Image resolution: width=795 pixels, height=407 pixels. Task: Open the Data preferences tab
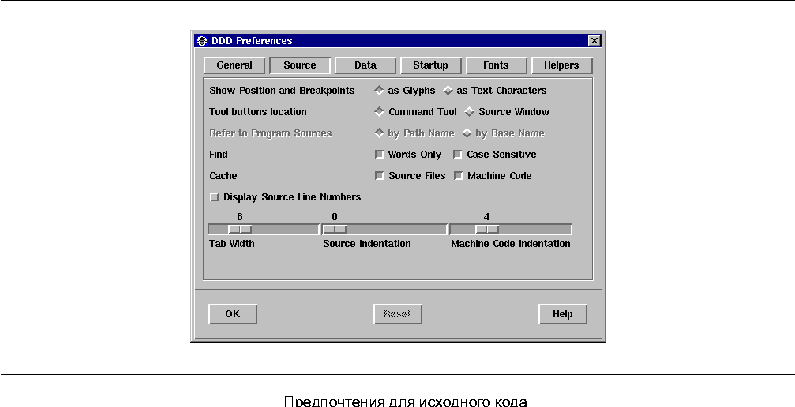pos(364,66)
